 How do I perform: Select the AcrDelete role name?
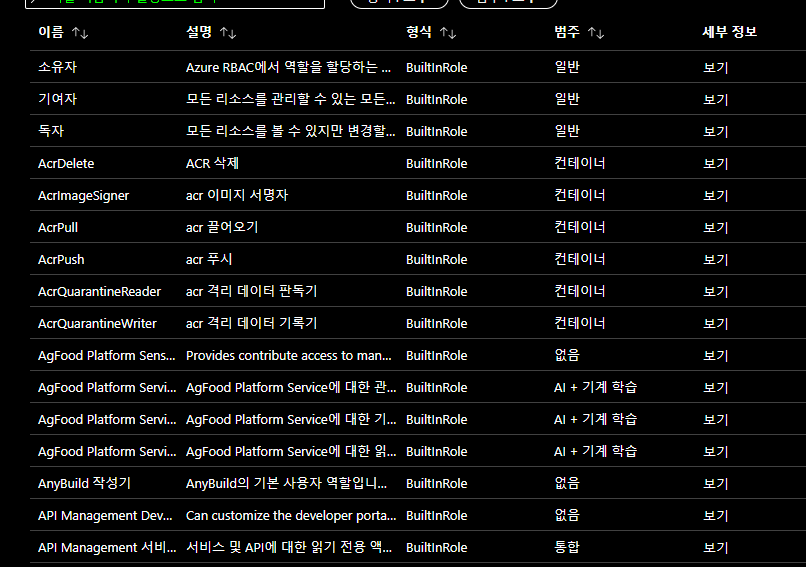click(66, 163)
